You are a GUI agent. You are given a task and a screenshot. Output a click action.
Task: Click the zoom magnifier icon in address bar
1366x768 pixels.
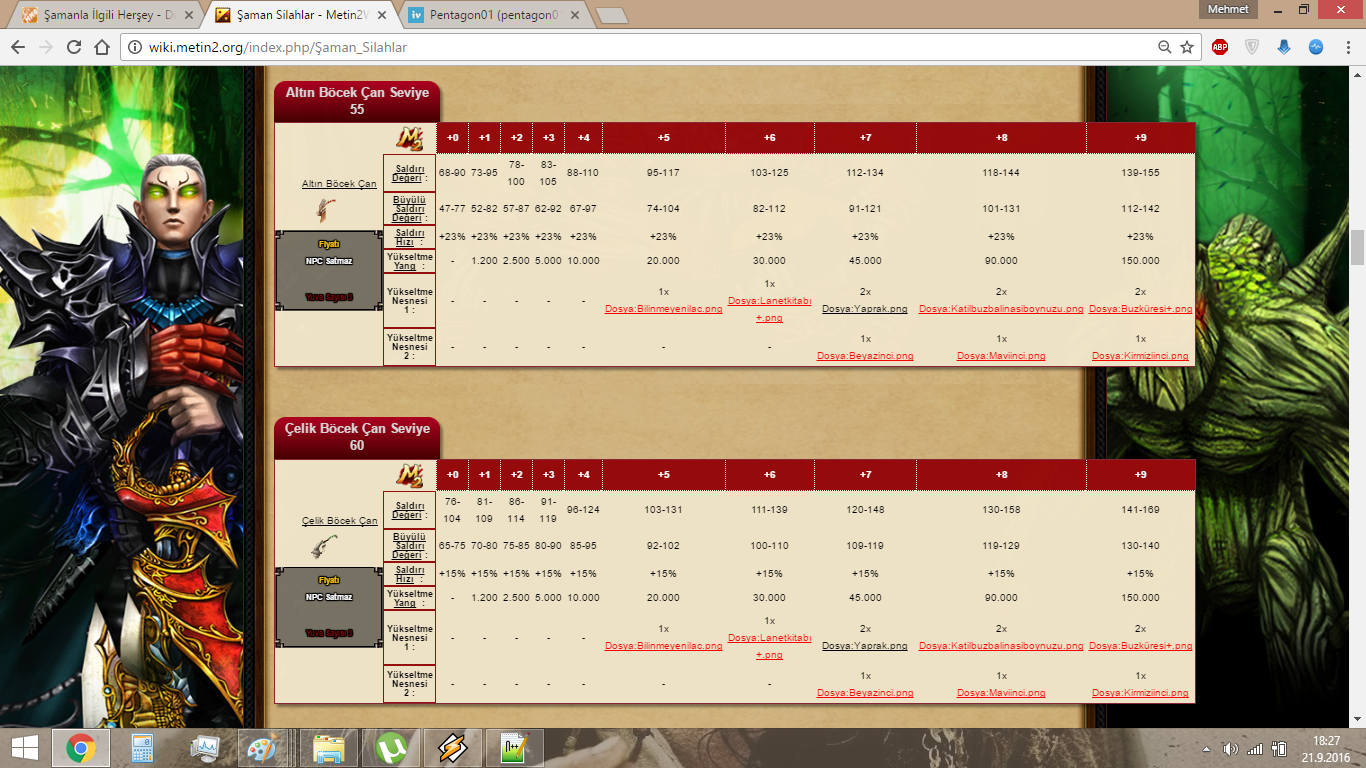[x=1164, y=47]
